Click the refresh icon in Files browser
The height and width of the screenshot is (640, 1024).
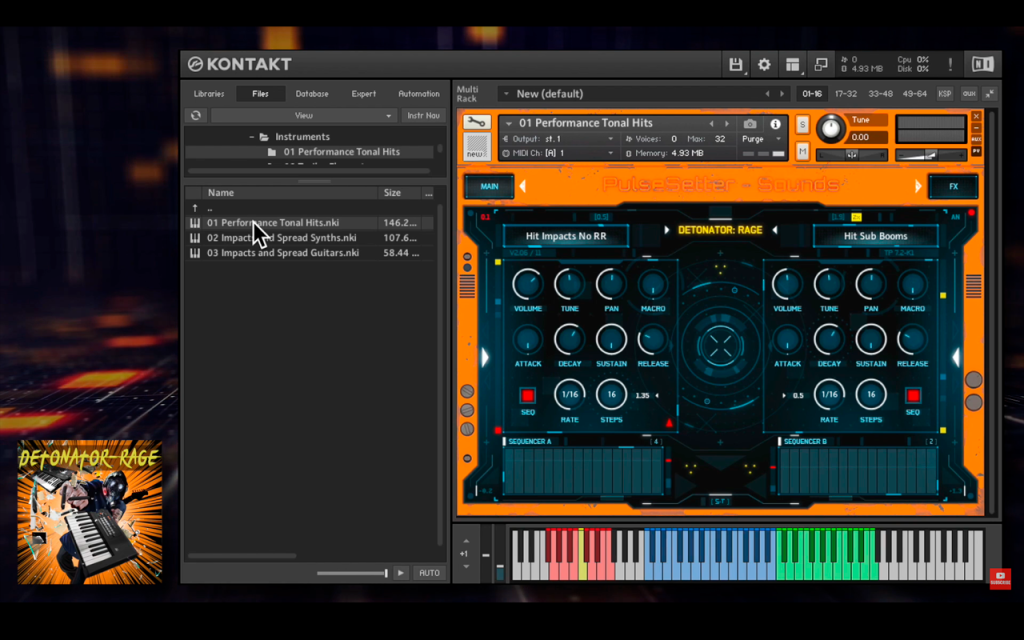point(196,116)
